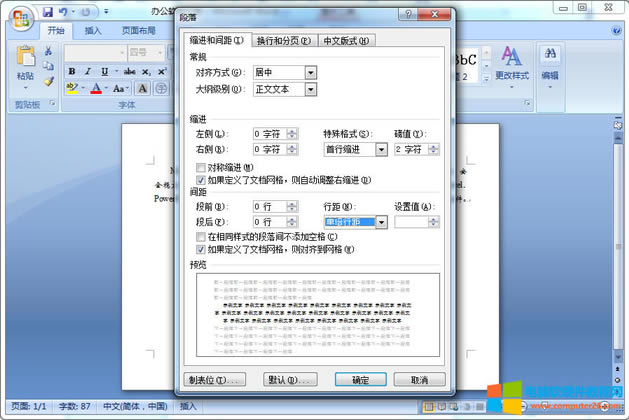Select the red font color button
Screen dimensions: 629x420
(95, 89)
